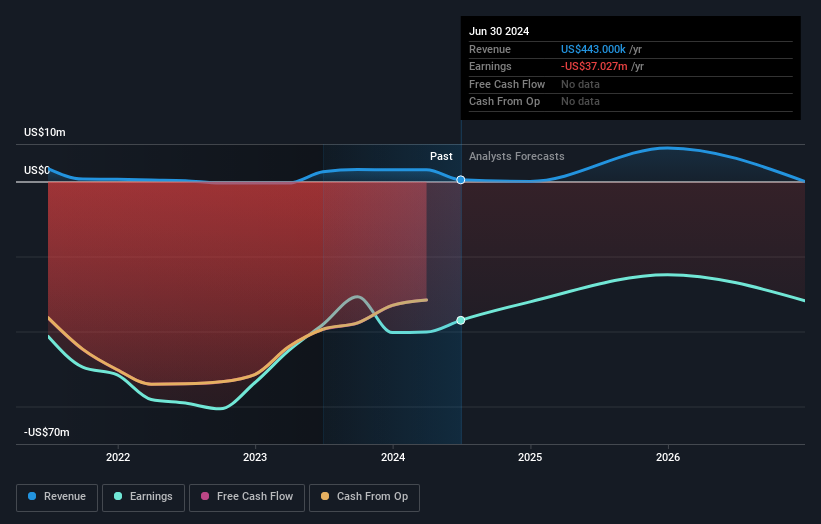Toggle the Revenue legend series
The height and width of the screenshot is (524, 821).
57,497
